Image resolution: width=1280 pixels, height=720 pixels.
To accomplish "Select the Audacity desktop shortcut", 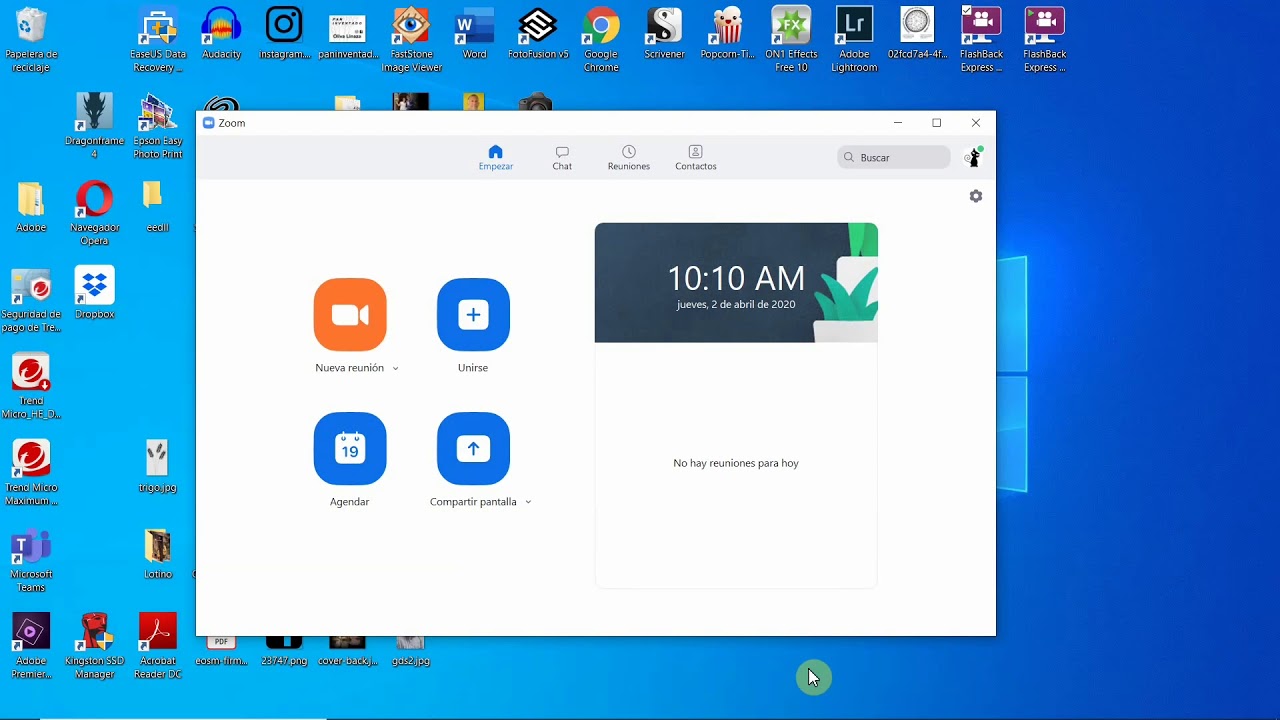I will point(221,34).
